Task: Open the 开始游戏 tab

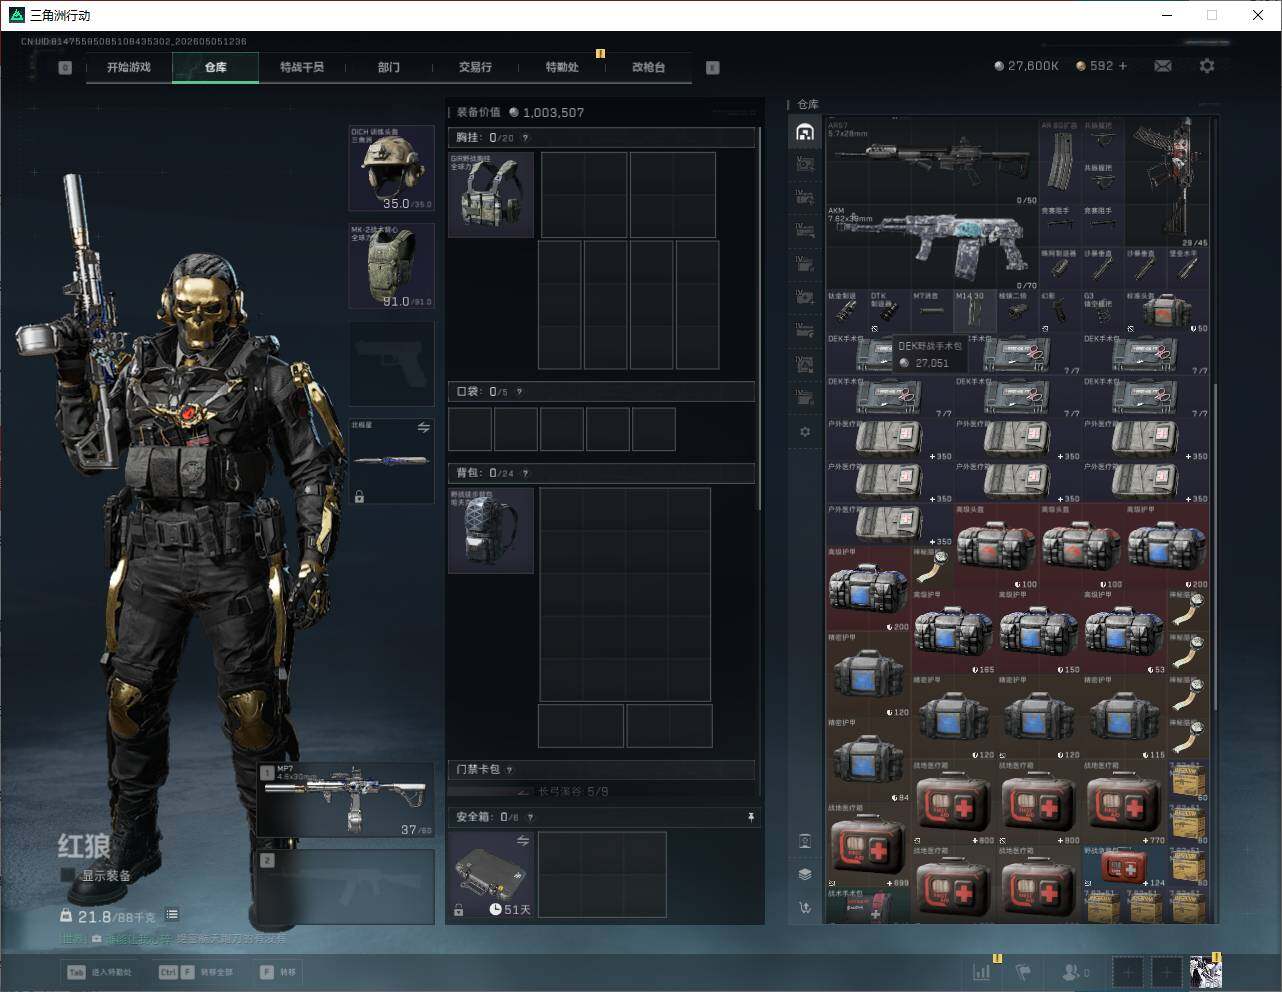Action: coord(129,67)
